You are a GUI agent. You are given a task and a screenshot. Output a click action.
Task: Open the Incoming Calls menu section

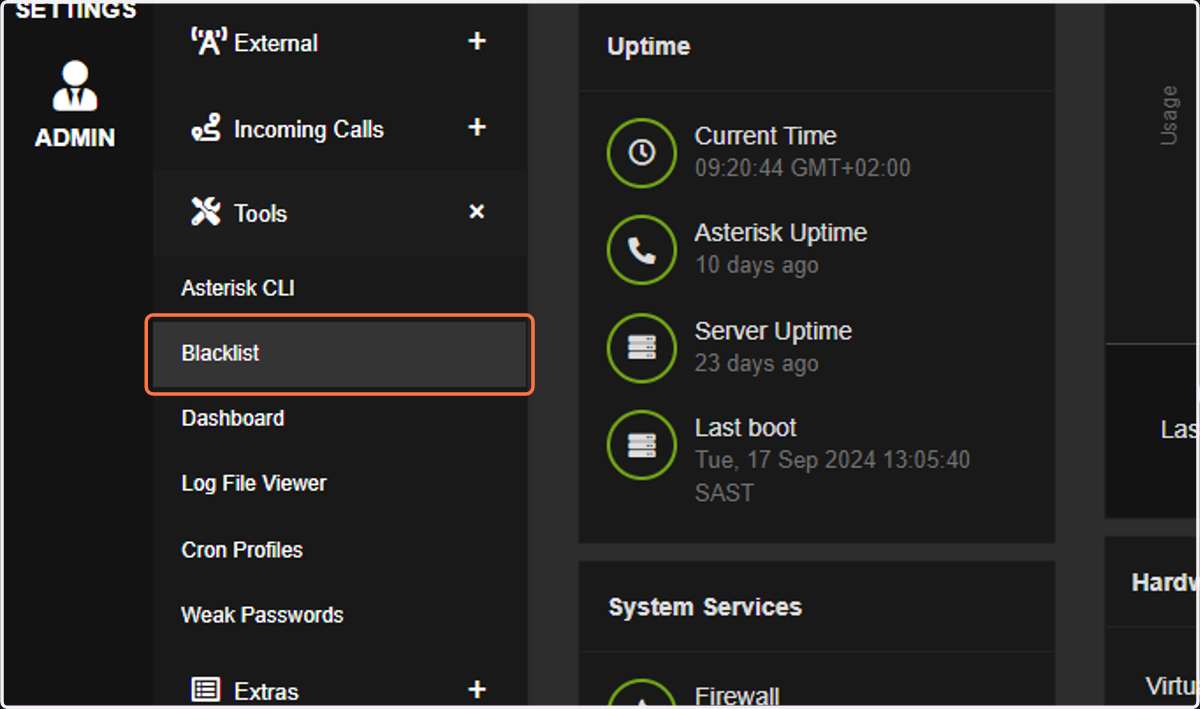pos(340,129)
